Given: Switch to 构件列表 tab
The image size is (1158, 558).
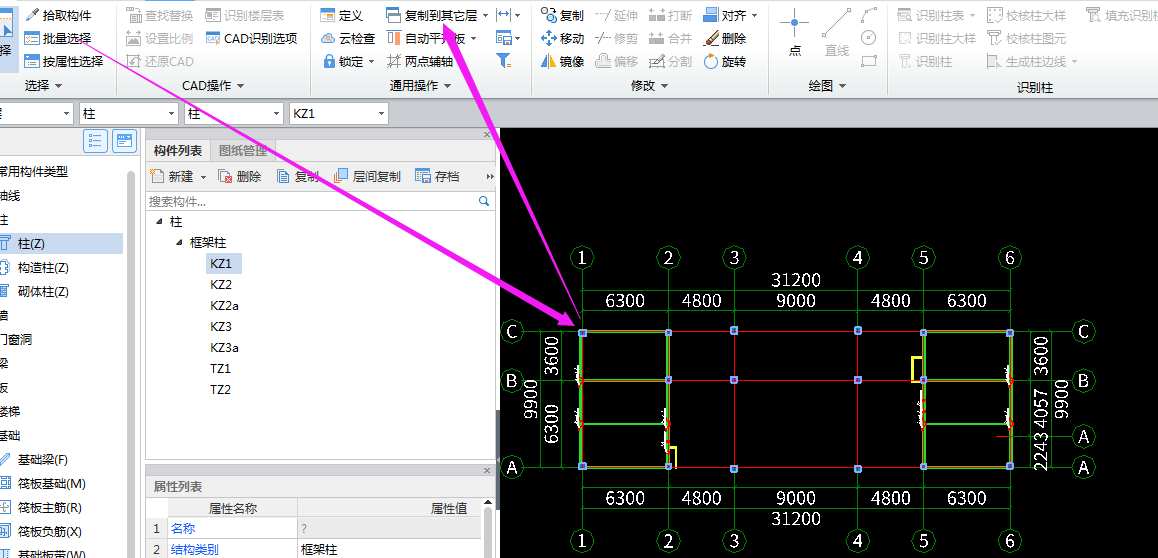Looking at the screenshot, I should 177,151.
